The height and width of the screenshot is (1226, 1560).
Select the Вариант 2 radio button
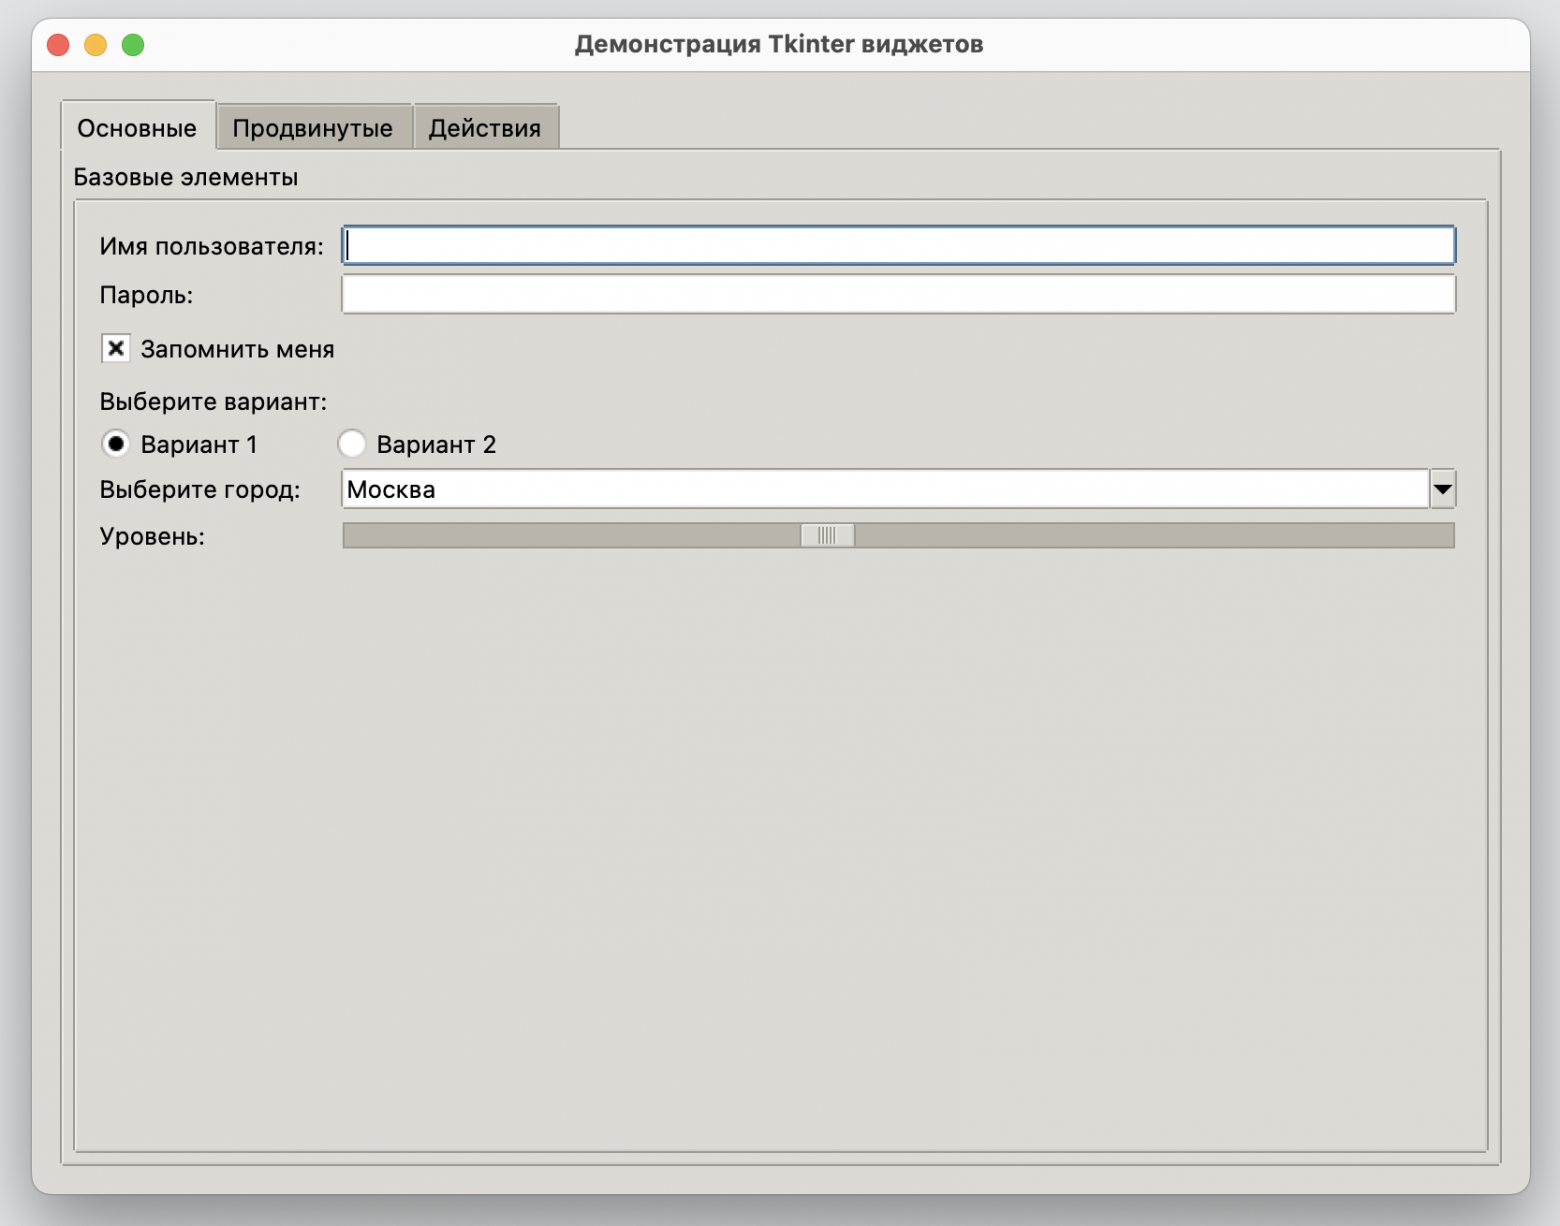(x=352, y=444)
